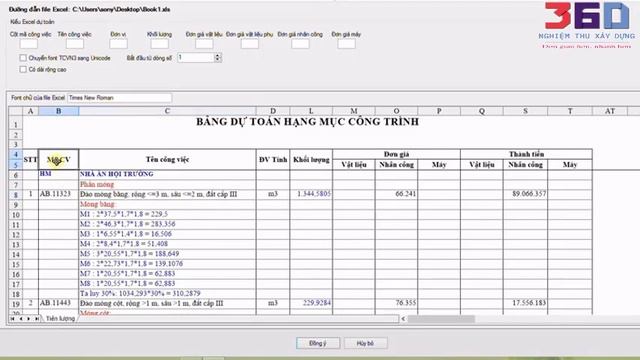
Task: Click the BẢNG DỰ TOÁN HẠNG MỤC CÔNG TRÌNH title
Action: pyautogui.click(x=307, y=122)
